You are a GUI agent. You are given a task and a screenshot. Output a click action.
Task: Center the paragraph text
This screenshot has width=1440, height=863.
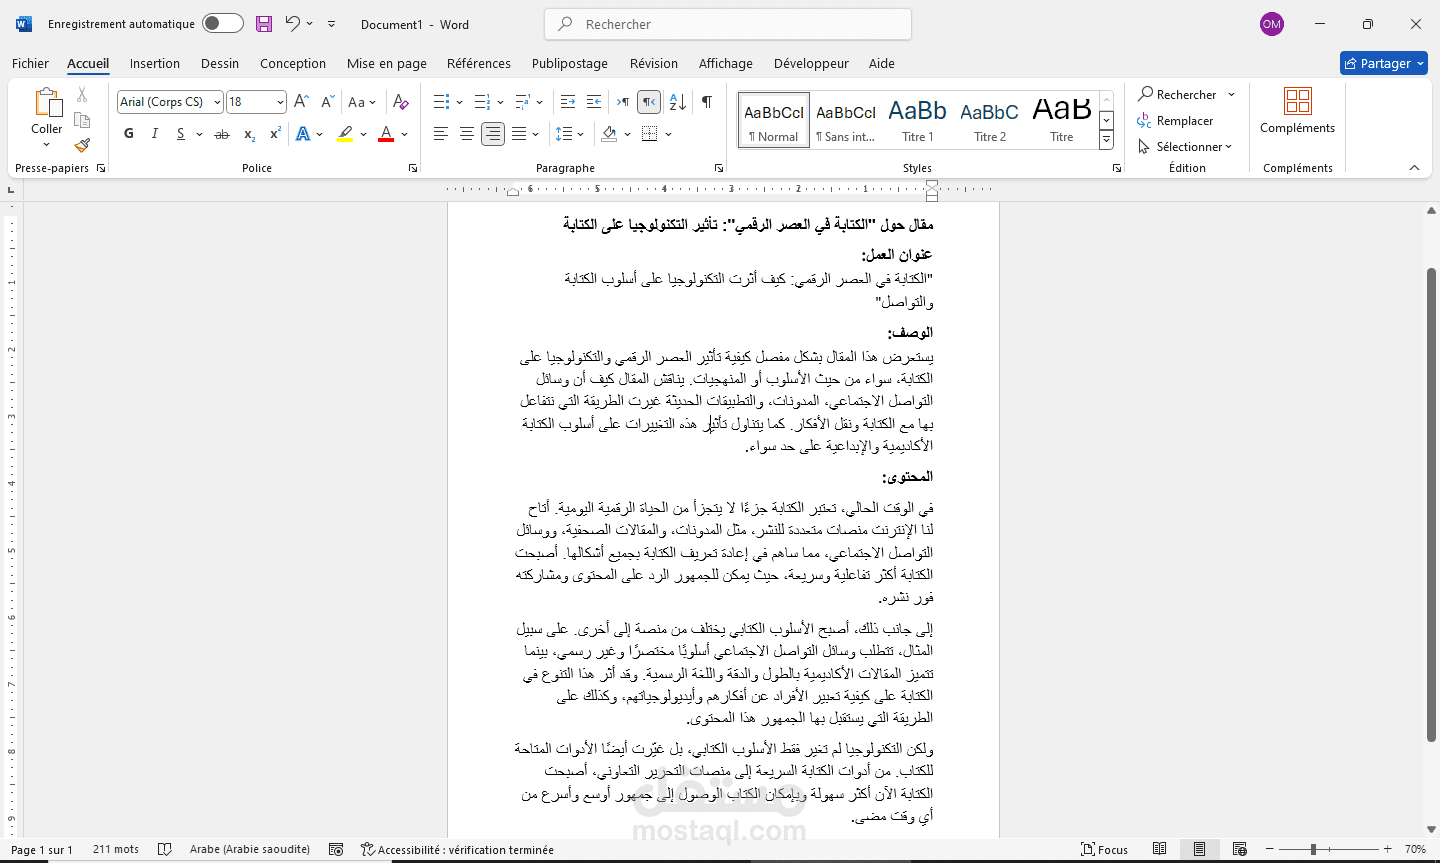point(466,134)
